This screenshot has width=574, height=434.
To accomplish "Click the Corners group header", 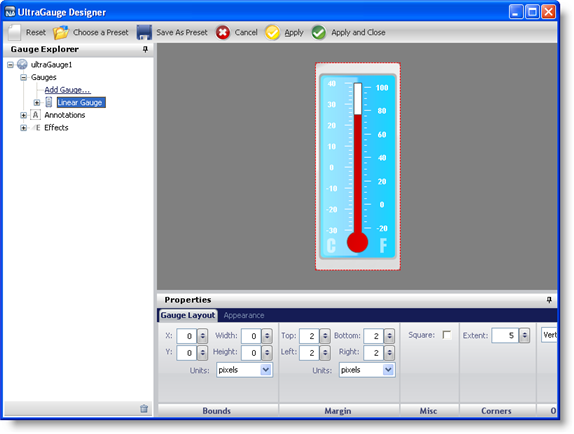I will coord(496,411).
